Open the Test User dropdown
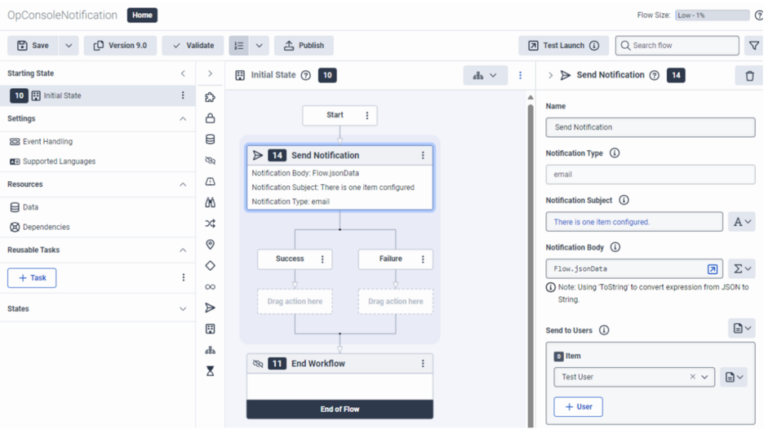Viewport: 768px width, 434px height. click(706, 377)
